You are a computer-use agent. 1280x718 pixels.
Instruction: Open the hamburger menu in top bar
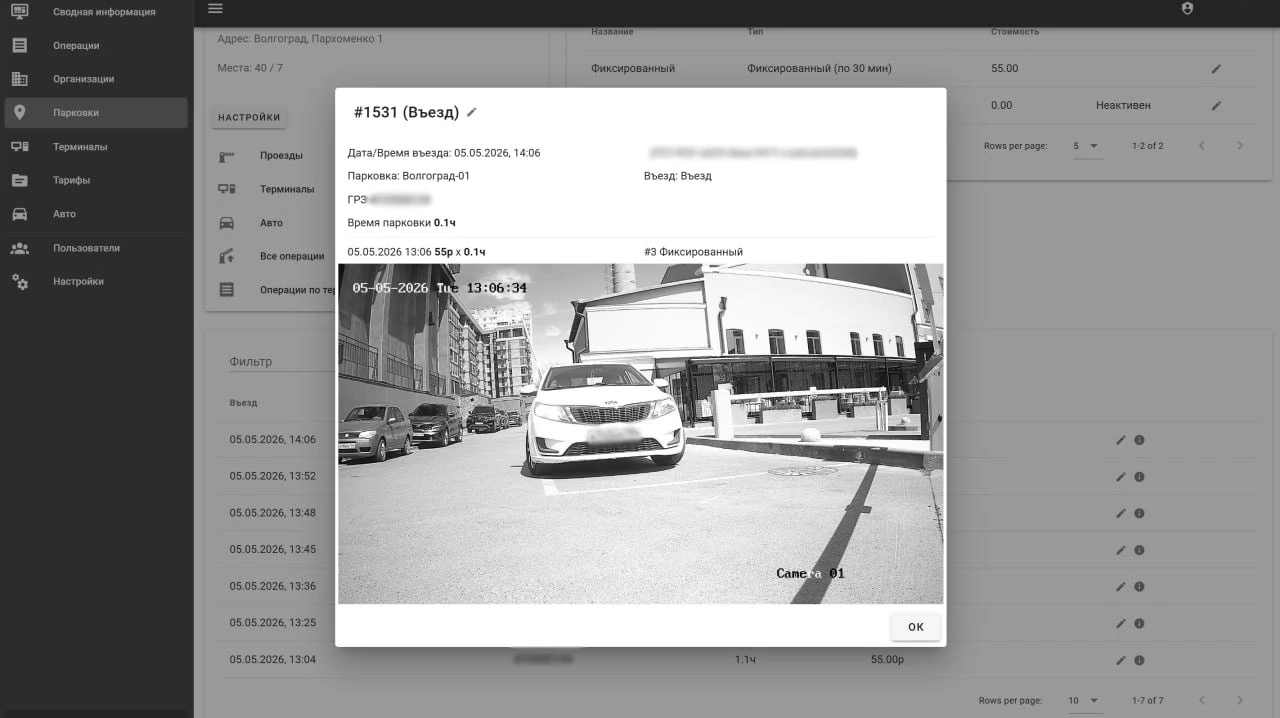click(x=215, y=9)
